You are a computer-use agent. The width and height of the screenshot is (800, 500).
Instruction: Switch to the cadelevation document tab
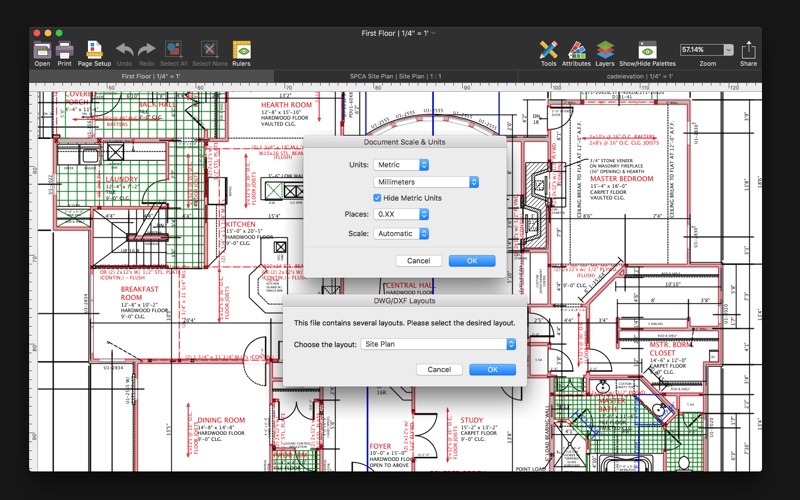[x=640, y=76]
